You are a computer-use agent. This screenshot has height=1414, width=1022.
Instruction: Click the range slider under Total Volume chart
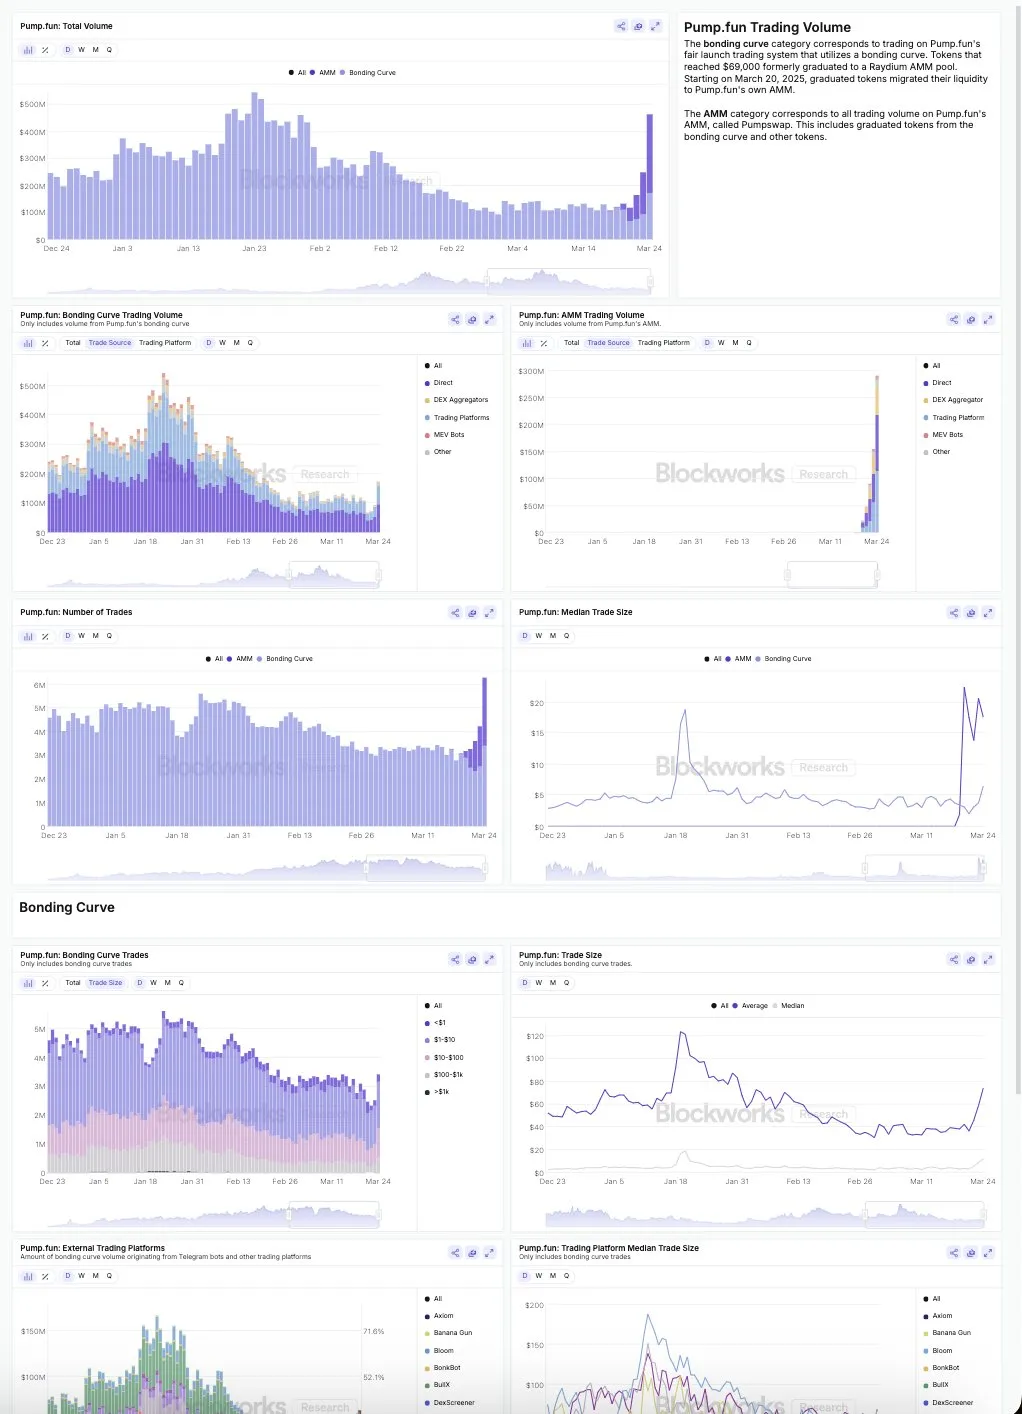tap(569, 282)
